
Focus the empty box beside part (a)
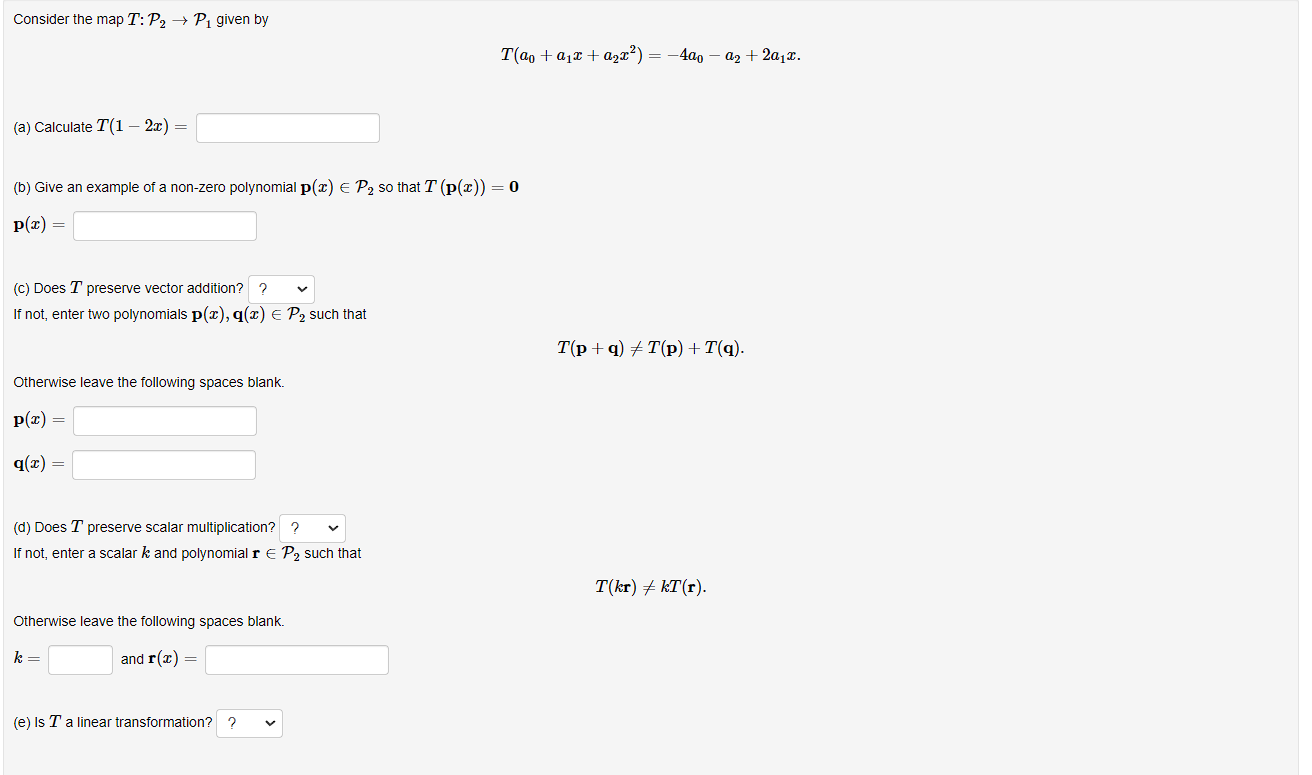pyautogui.click(x=287, y=128)
